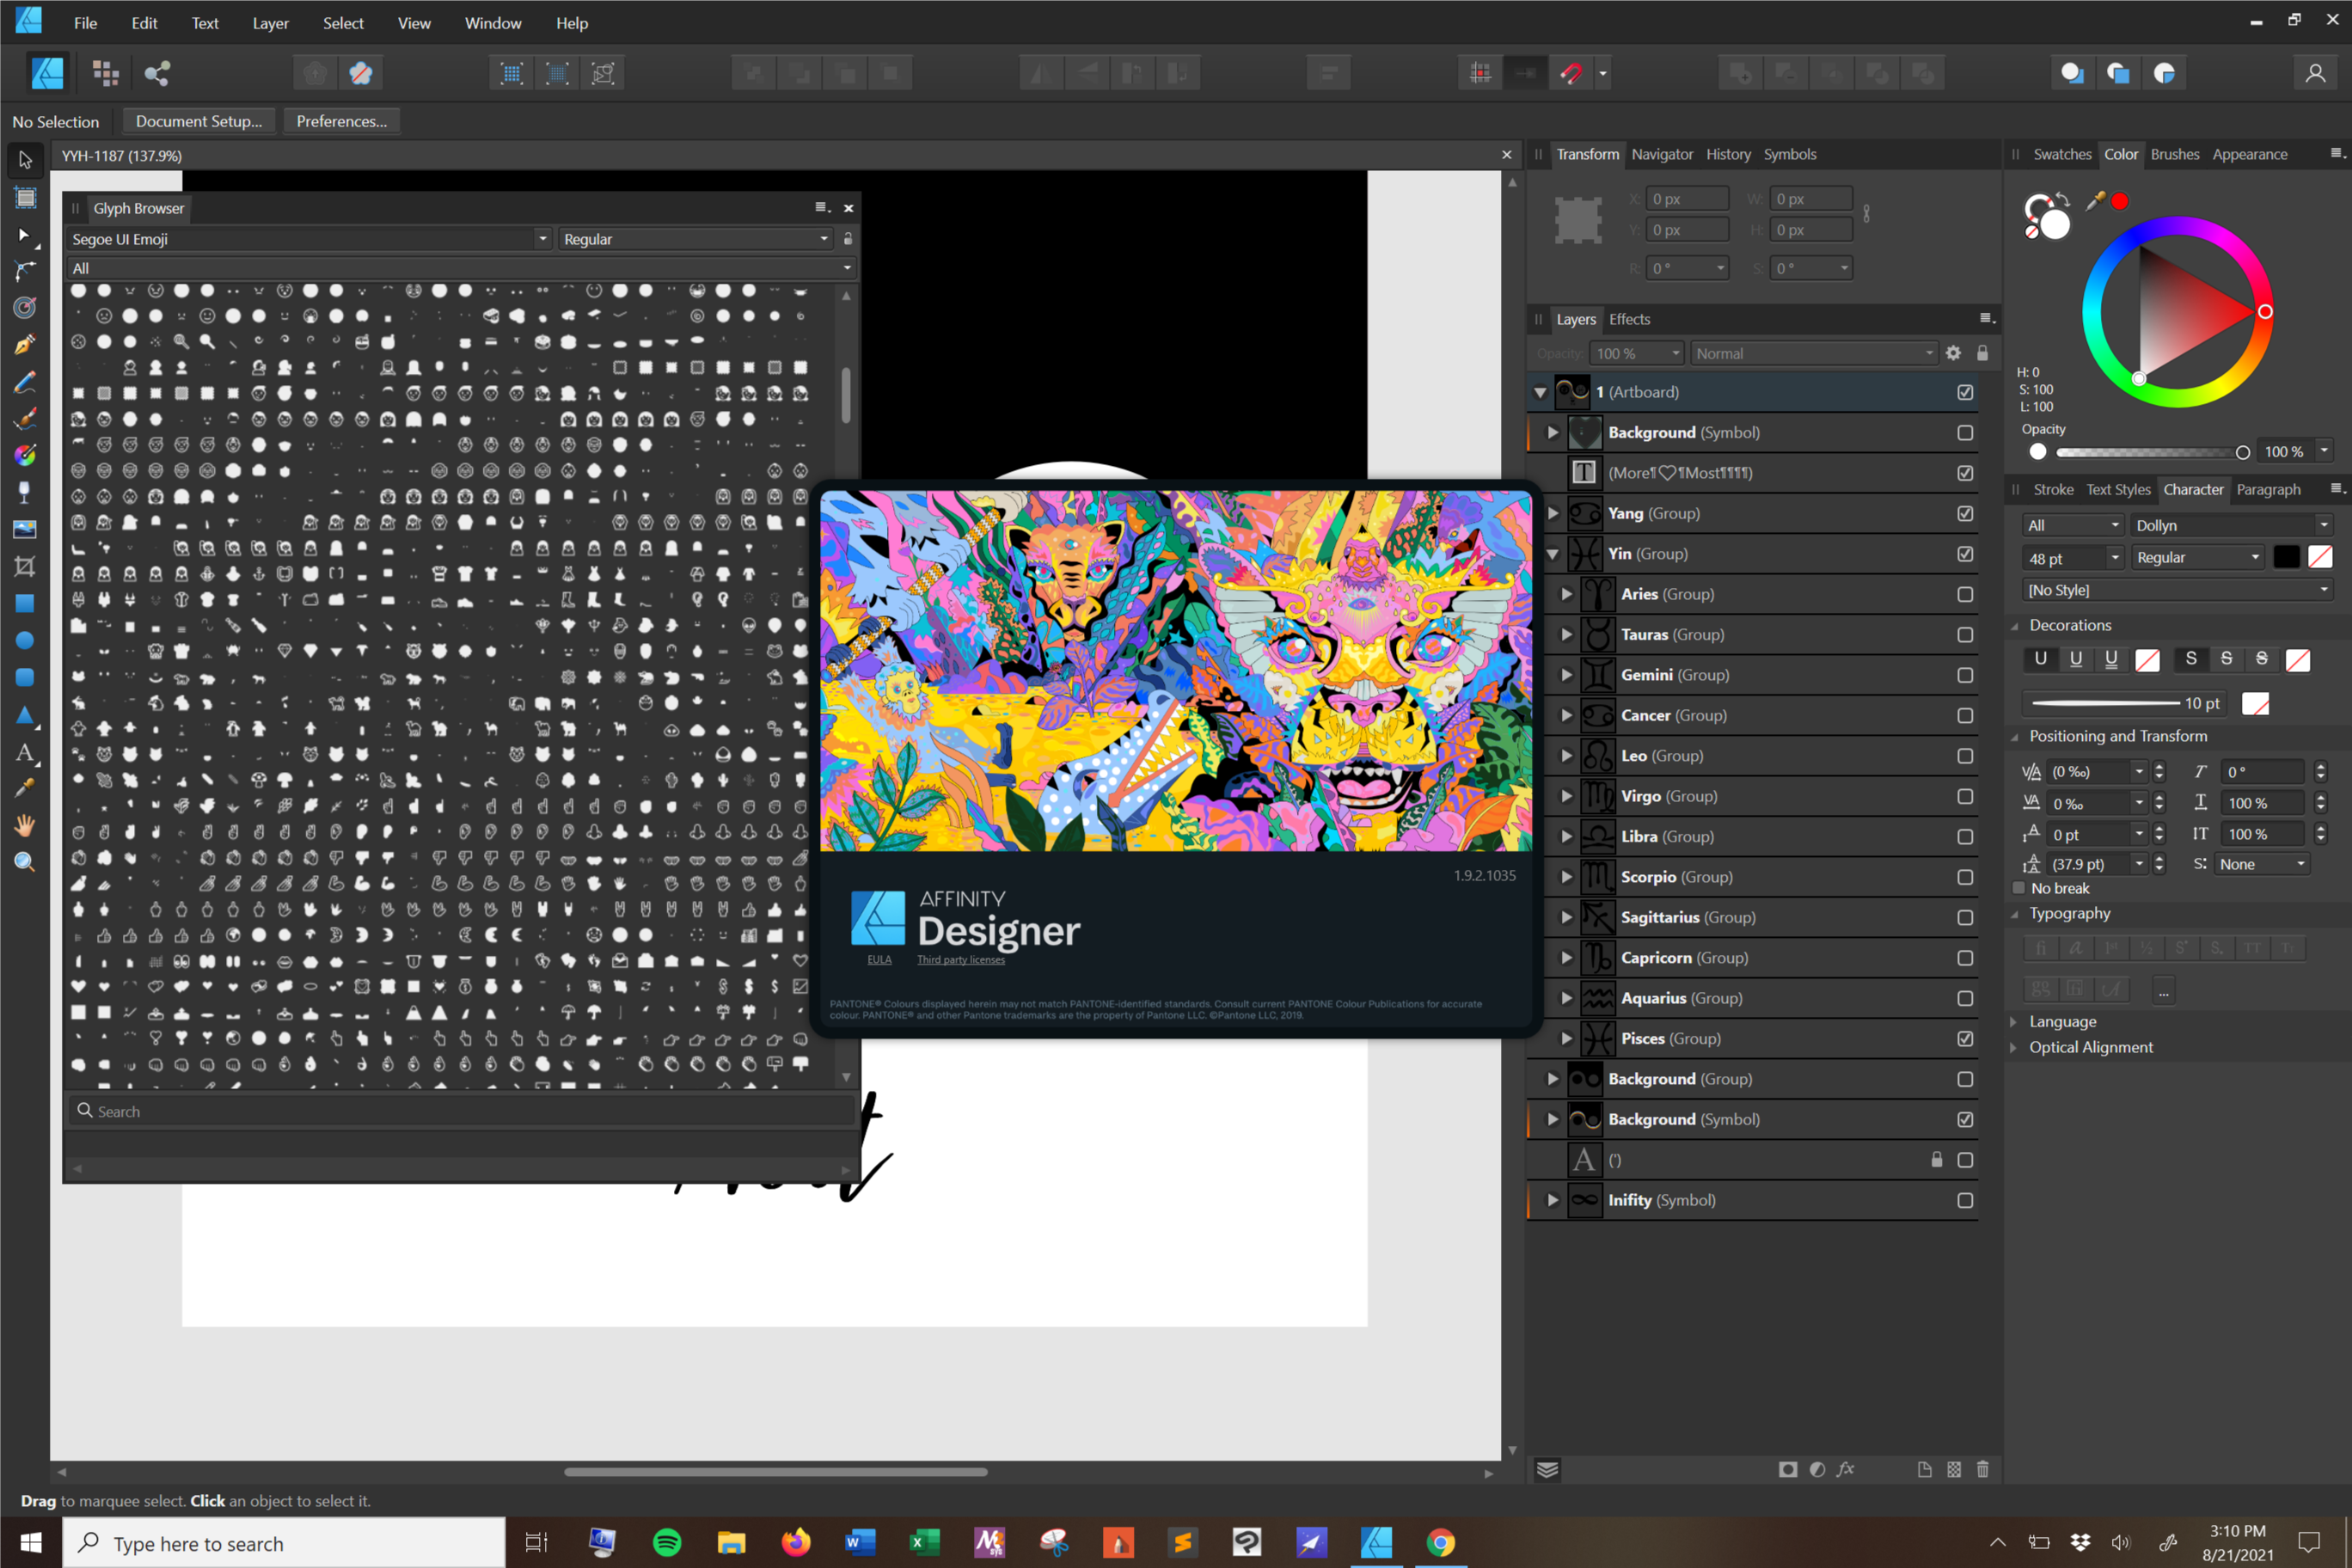This screenshot has width=2352, height=1568.
Task: Toggle visibility of the Yang group layer
Action: click(x=1964, y=513)
